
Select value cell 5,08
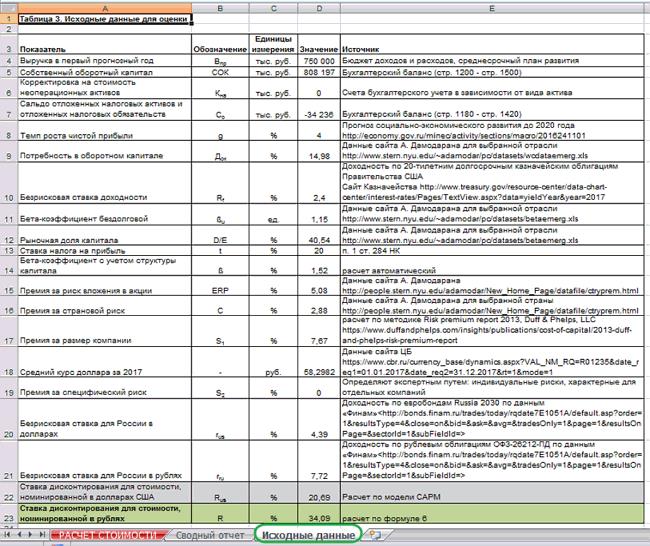click(319, 286)
